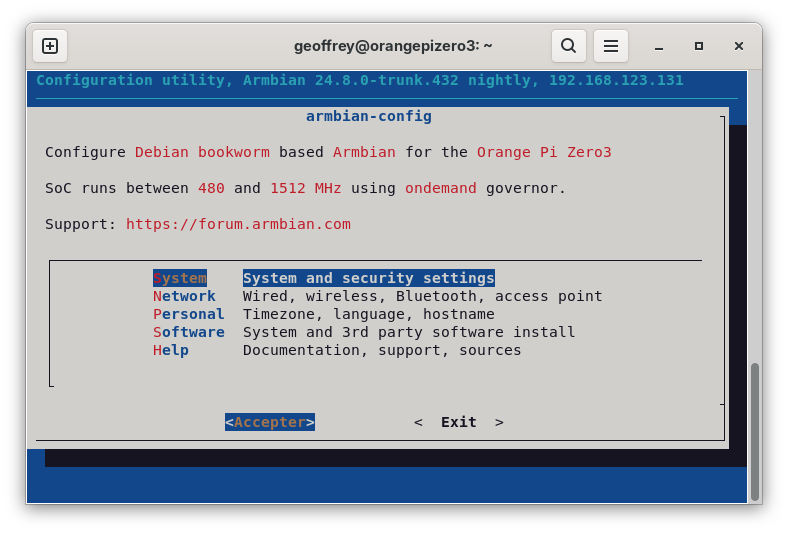Maximize the terminal window
Image resolution: width=788 pixels, height=533 pixels.
[699, 46]
